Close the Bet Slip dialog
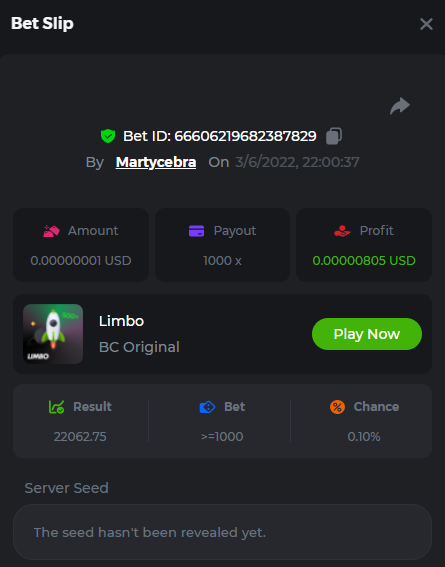 click(426, 24)
